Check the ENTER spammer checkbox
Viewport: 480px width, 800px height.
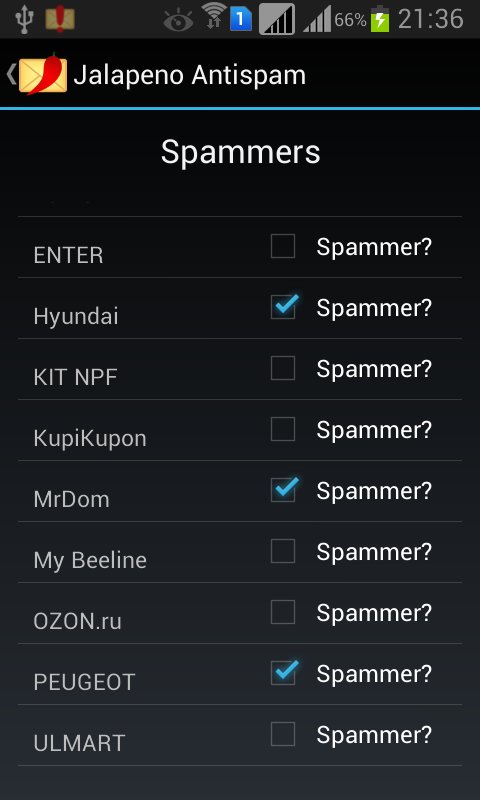point(283,246)
